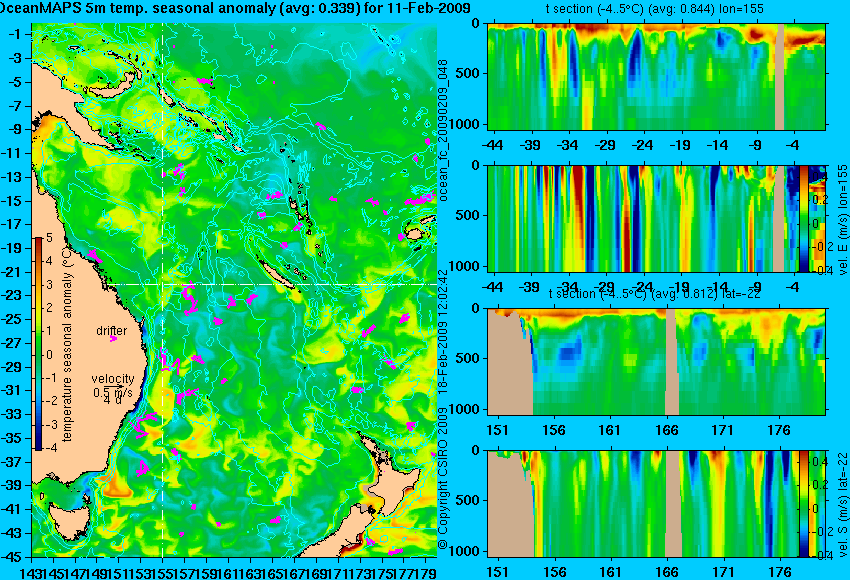The height and width of the screenshot is (580, 850).
Task: Click the '166' tick under lat=-22 temperature section
Action: [x=666, y=430]
